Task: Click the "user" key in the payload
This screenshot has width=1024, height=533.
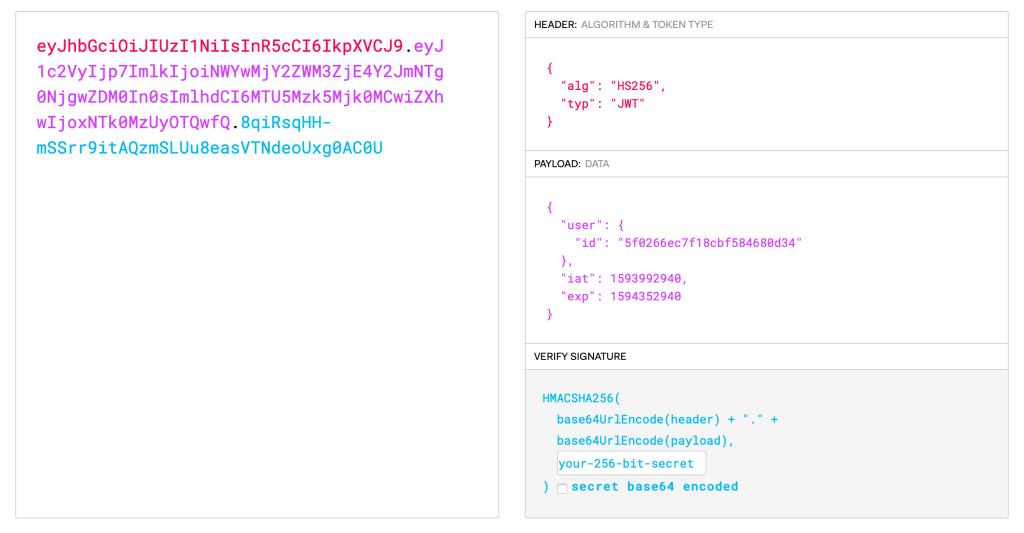Action: 580,225
